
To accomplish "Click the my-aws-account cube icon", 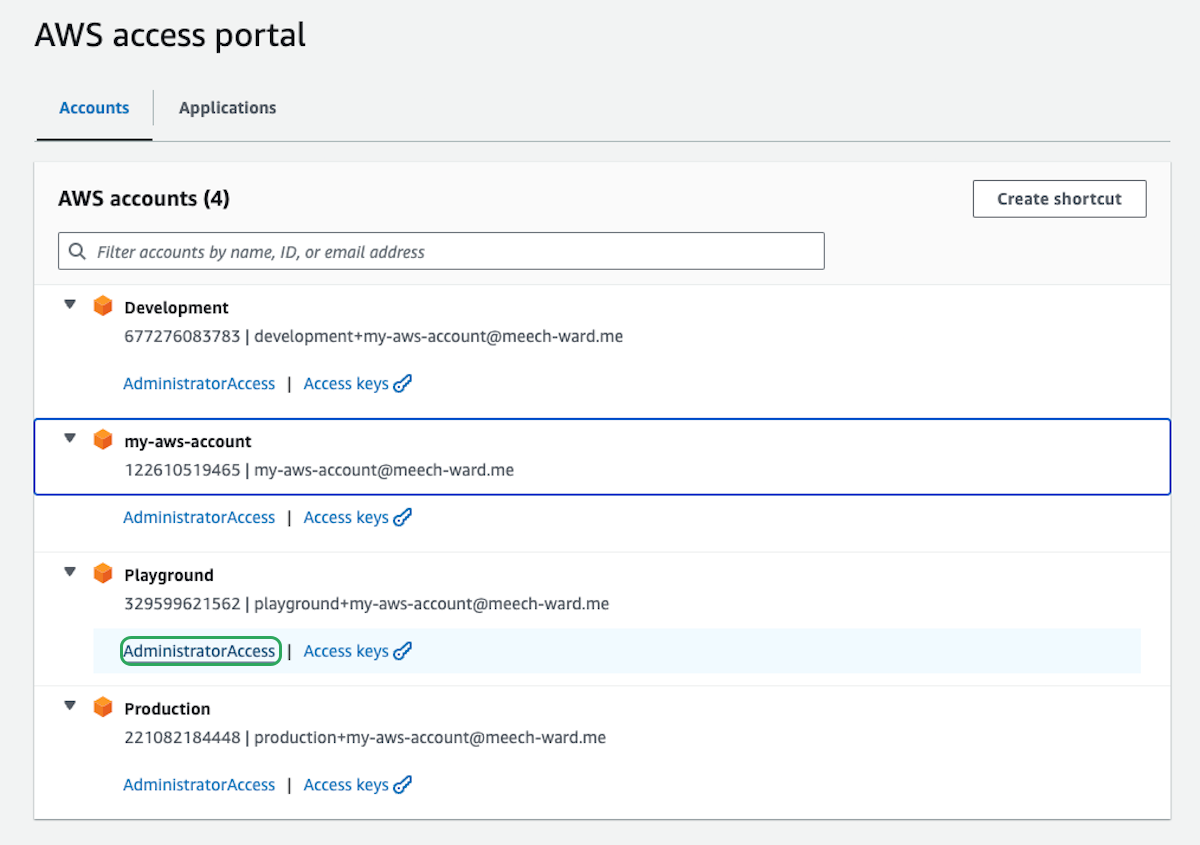I will 103,440.
